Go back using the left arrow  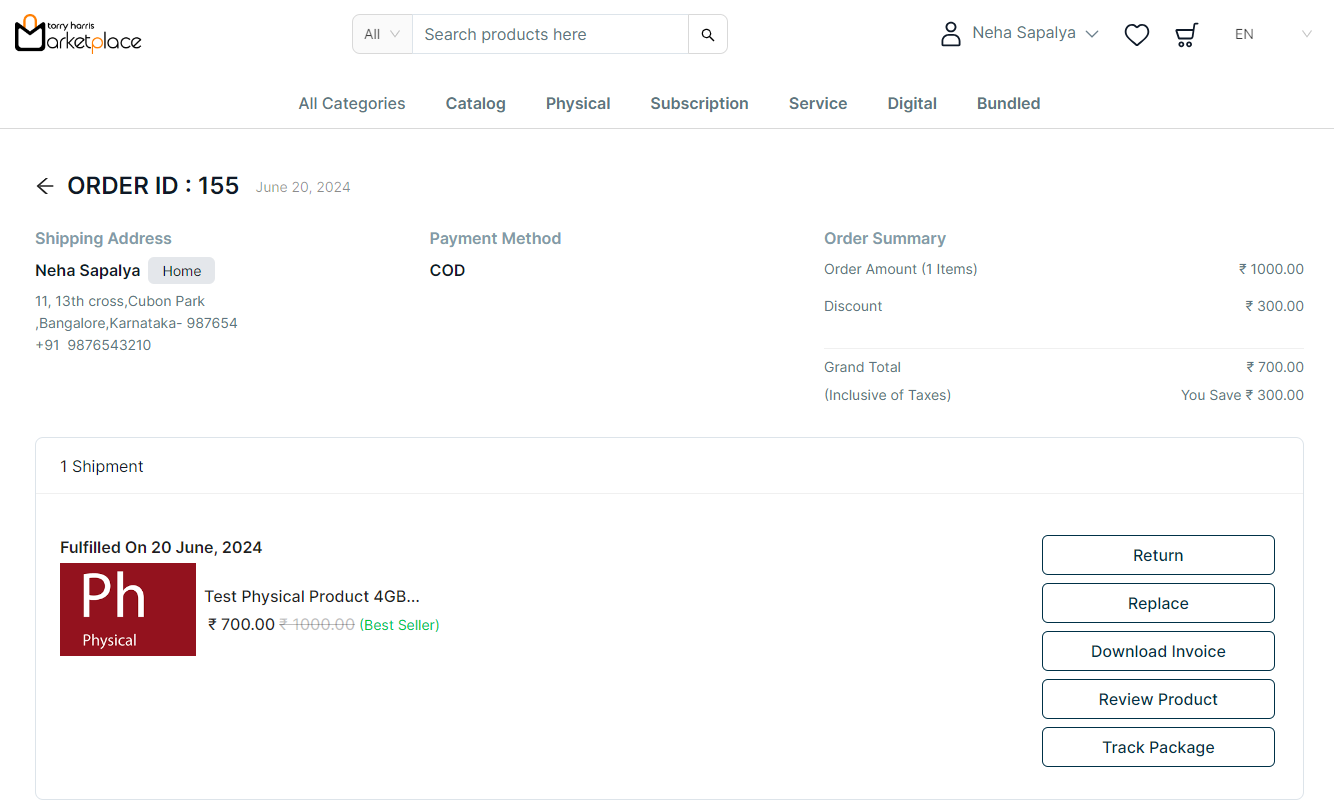coord(44,186)
